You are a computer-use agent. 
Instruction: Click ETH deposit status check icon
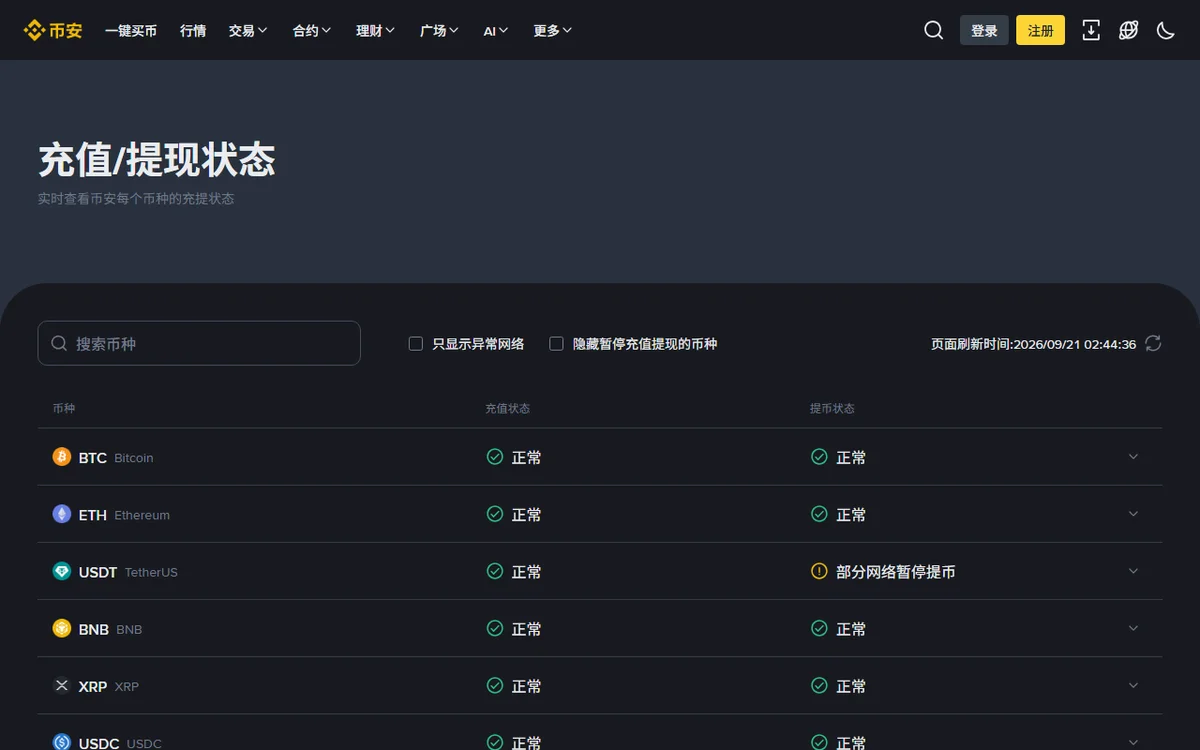(495, 514)
